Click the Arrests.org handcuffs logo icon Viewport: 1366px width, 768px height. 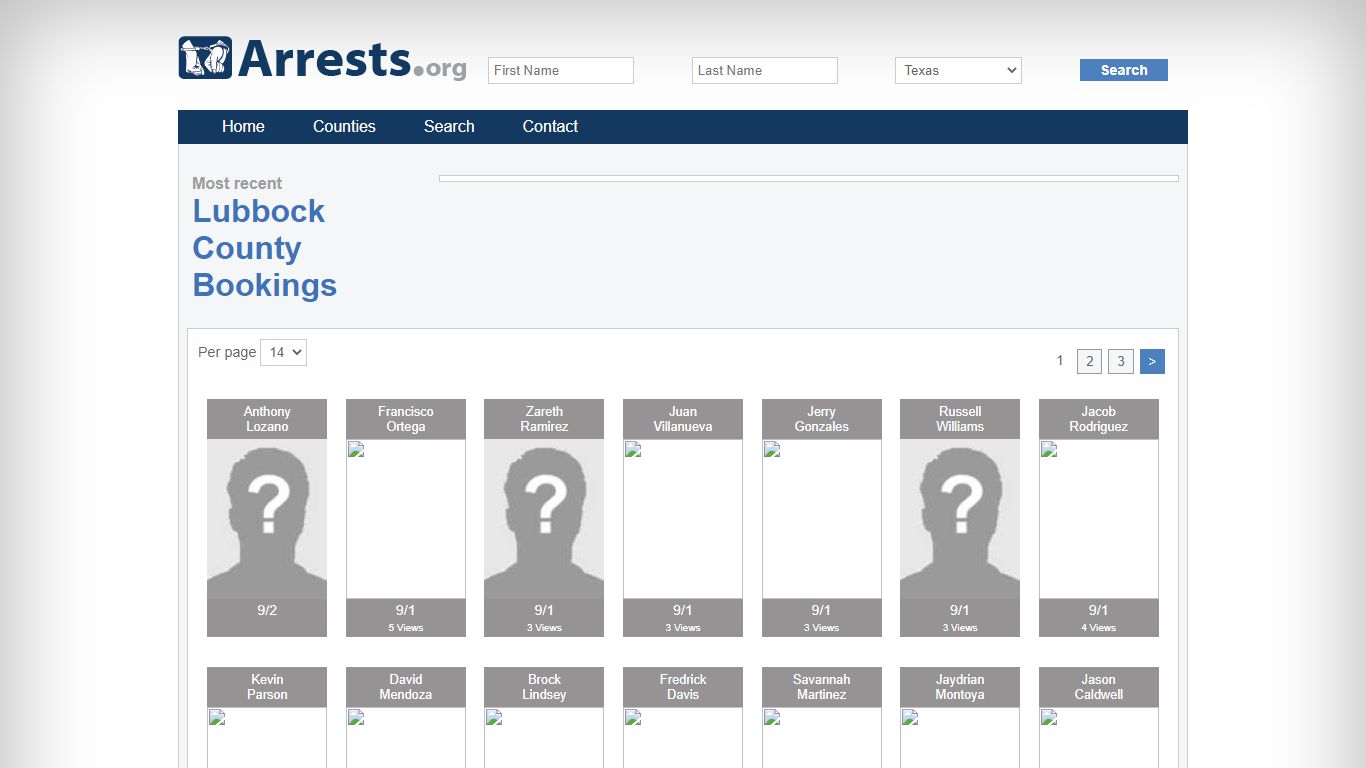pyautogui.click(x=205, y=58)
